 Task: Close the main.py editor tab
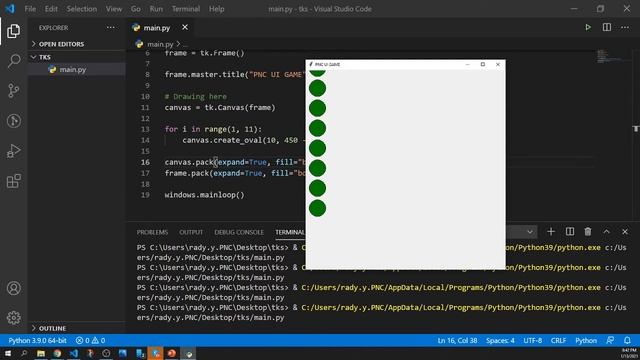[185, 27]
